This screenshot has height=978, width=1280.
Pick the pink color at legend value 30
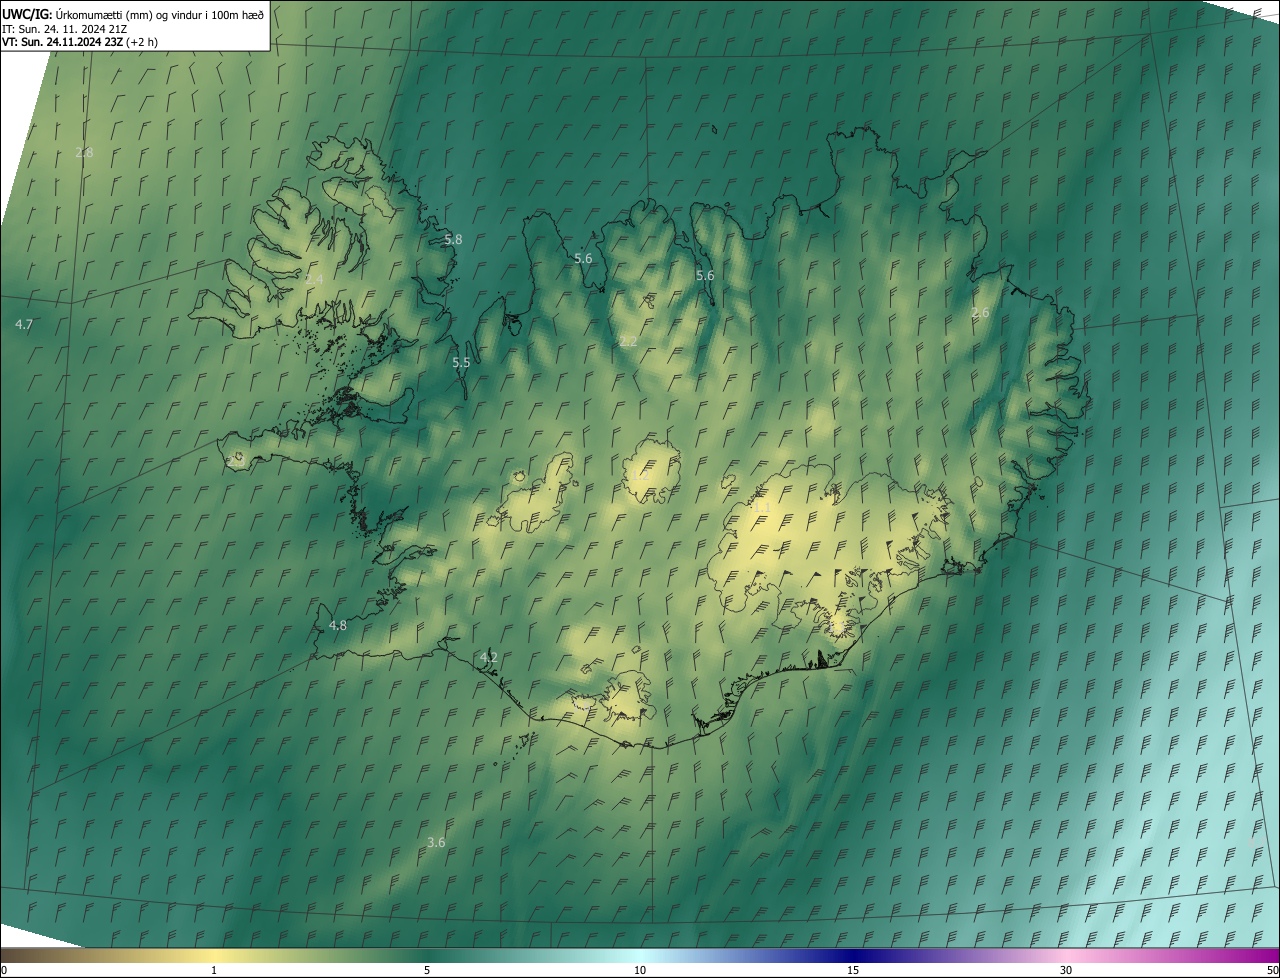[x=1066, y=956]
